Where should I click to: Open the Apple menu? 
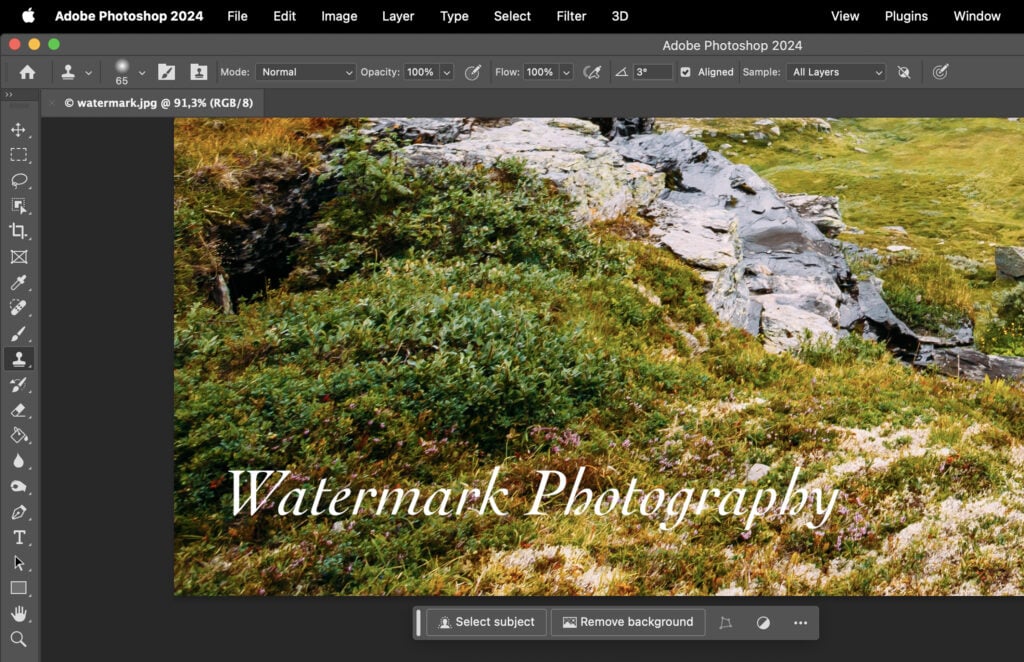[x=28, y=16]
